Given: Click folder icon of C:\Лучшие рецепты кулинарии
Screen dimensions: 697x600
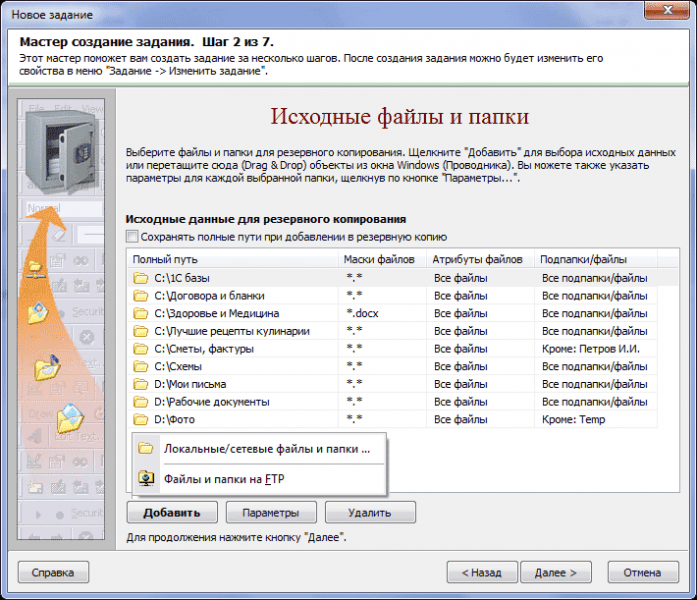Looking at the screenshot, I should tap(140, 331).
